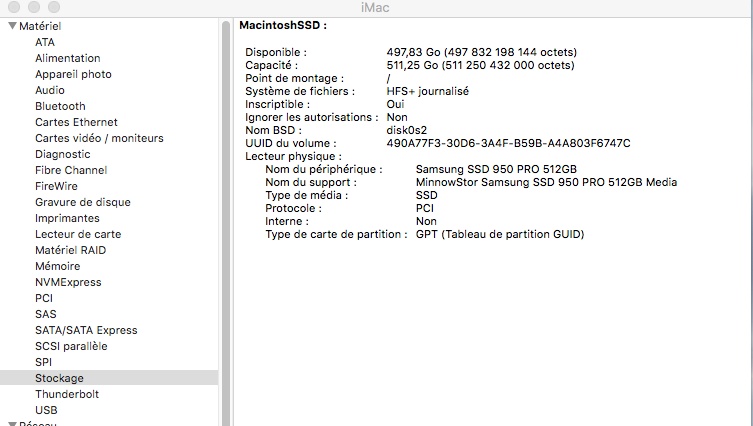This screenshot has height=426, width=753.
Task: Click the BSD name disk0s2
Action: (406, 130)
